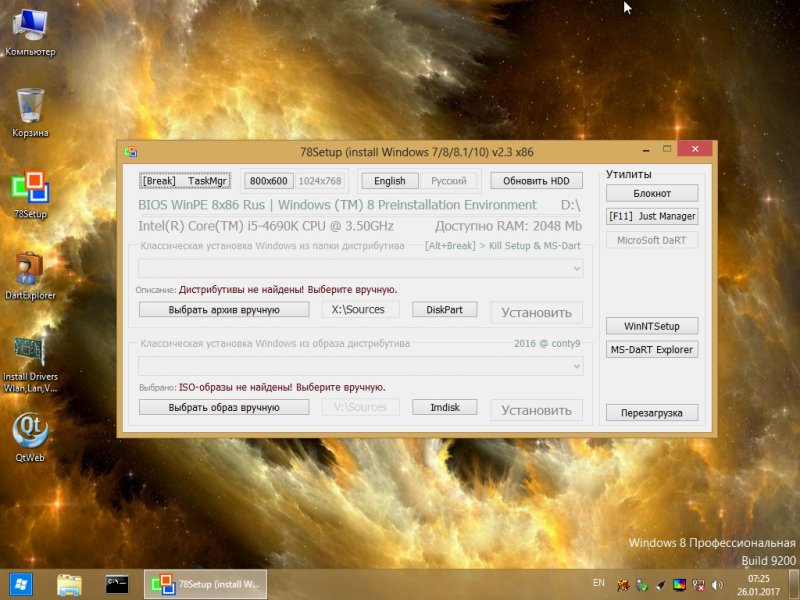This screenshot has height=600, width=800.
Task: Select the 800x600 resolution option
Action: point(268,181)
